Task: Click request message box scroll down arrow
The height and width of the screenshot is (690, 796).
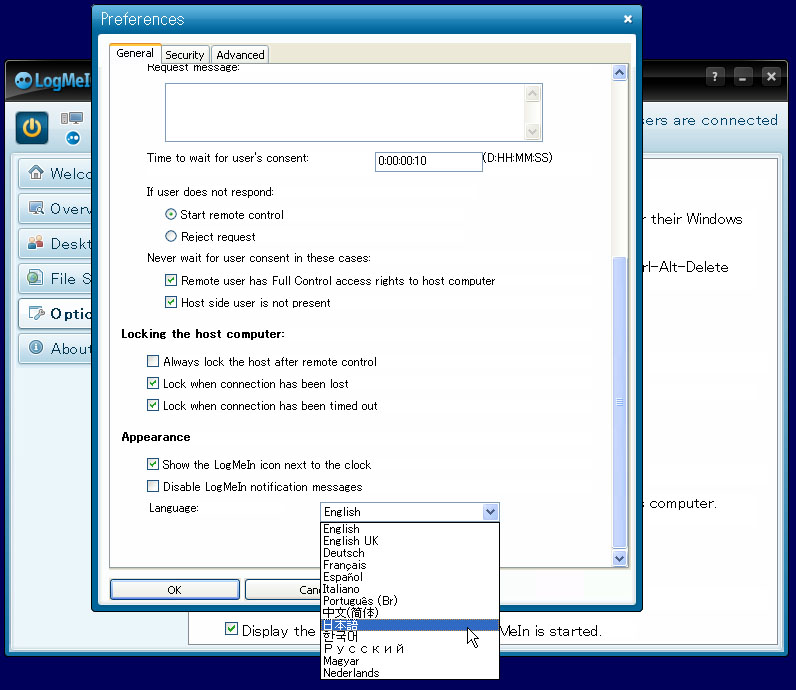Action: click(533, 132)
